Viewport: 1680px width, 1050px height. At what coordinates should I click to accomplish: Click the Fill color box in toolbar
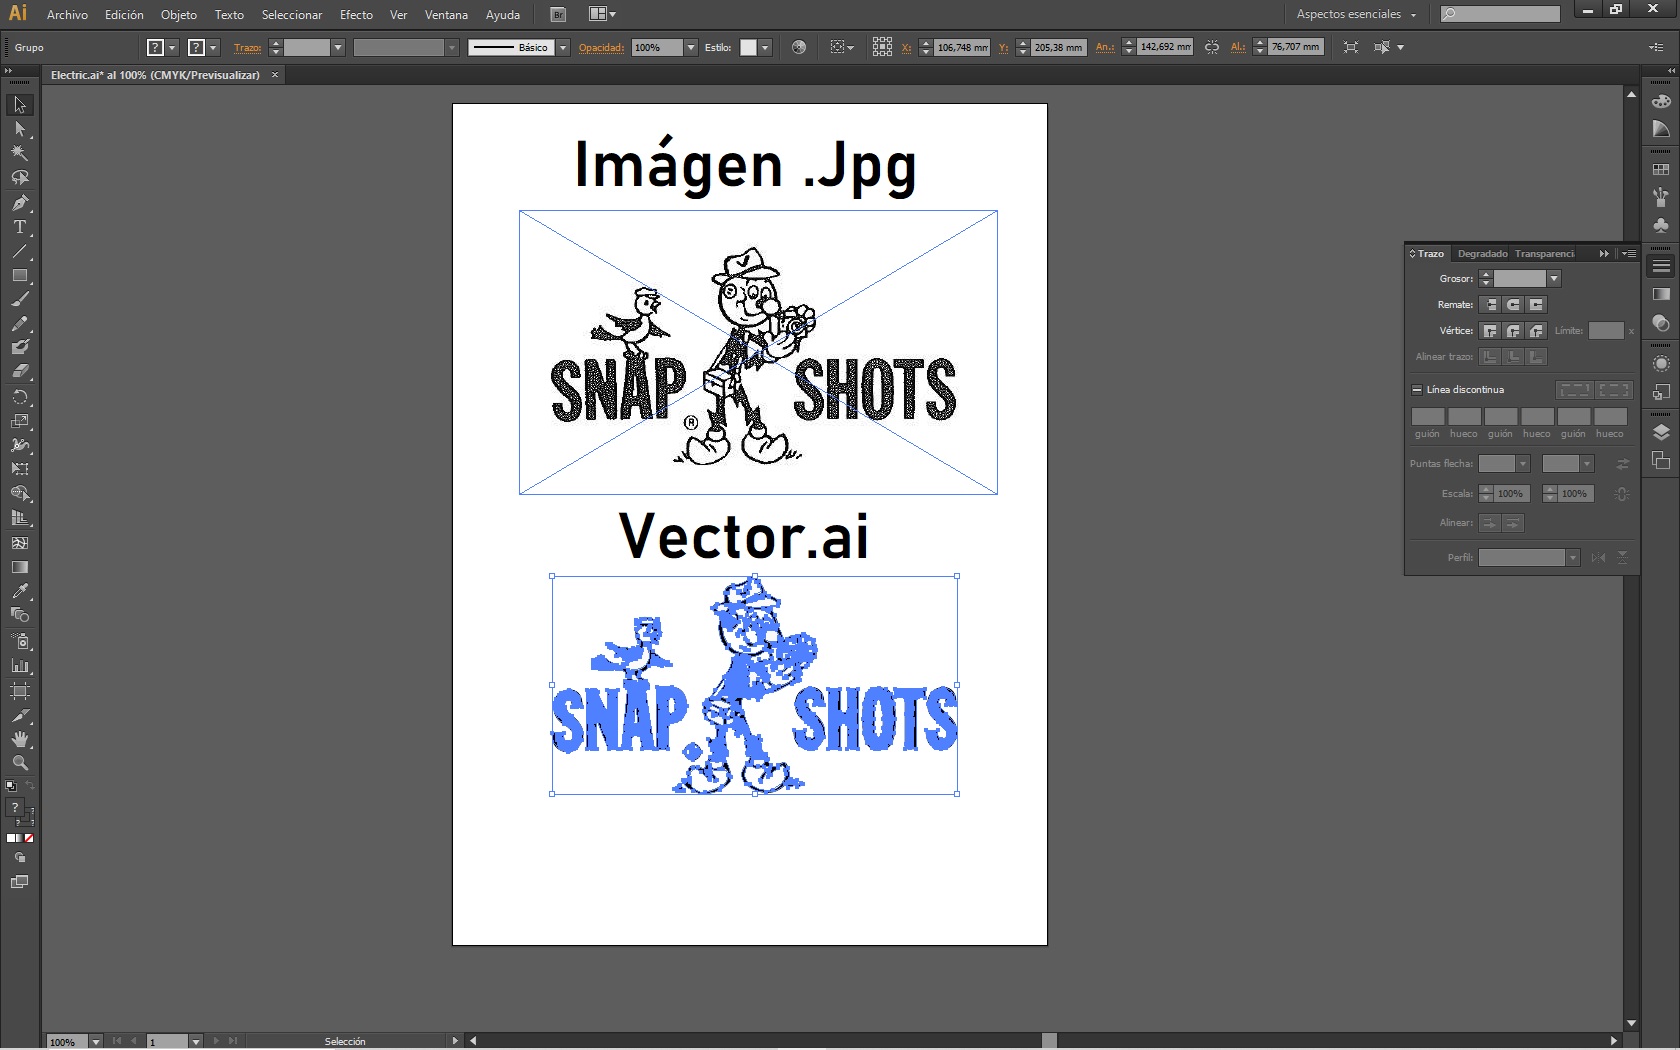pos(14,807)
